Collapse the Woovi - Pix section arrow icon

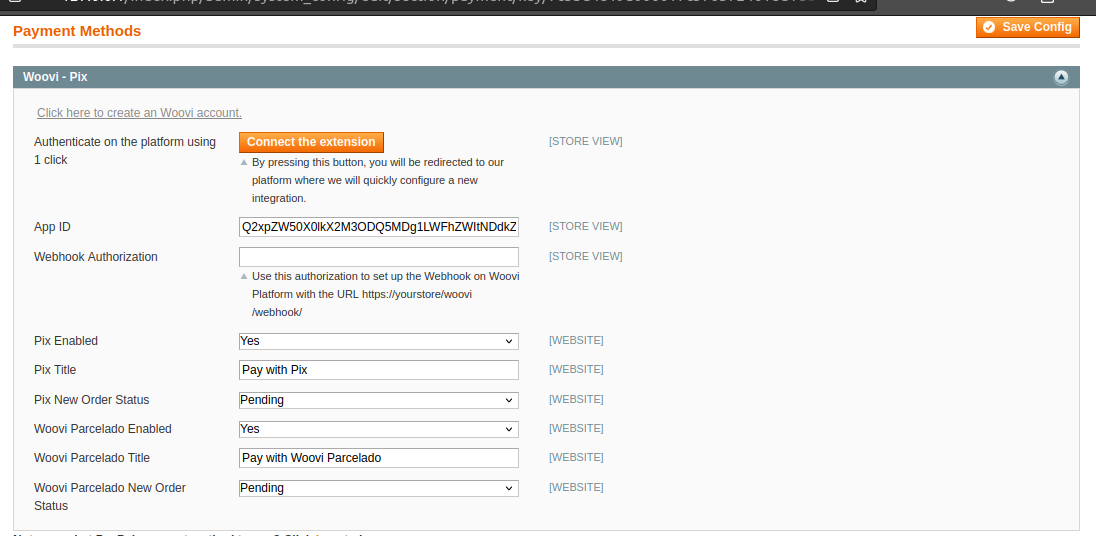coord(1061,77)
